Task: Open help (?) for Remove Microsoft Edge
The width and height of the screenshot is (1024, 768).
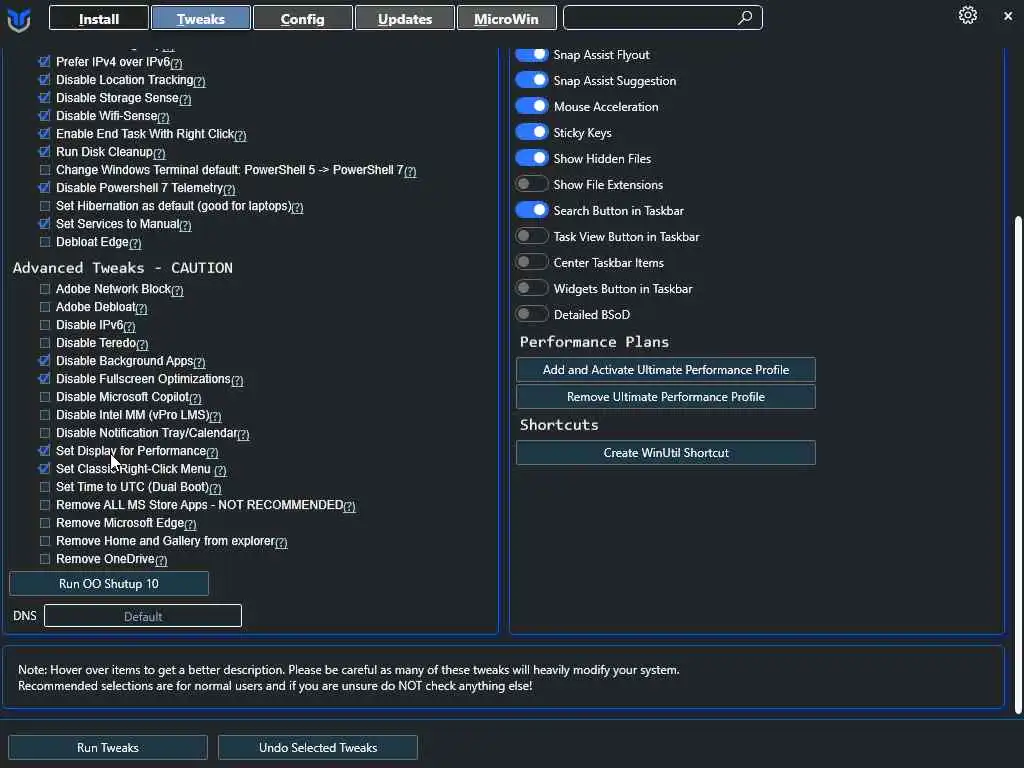Action: (190, 525)
